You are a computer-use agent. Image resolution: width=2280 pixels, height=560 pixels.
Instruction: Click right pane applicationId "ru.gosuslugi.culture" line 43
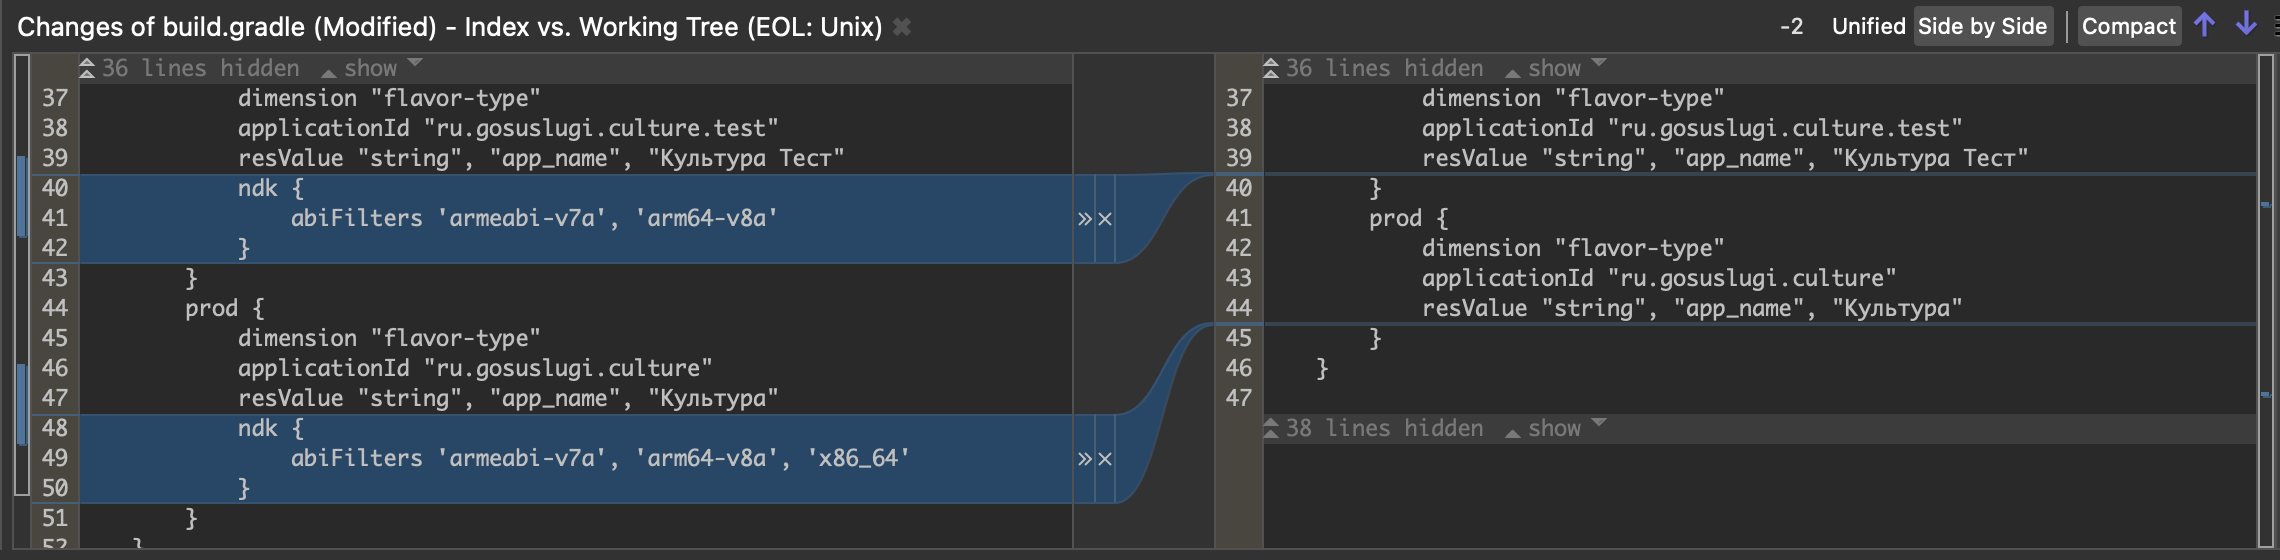(1659, 279)
